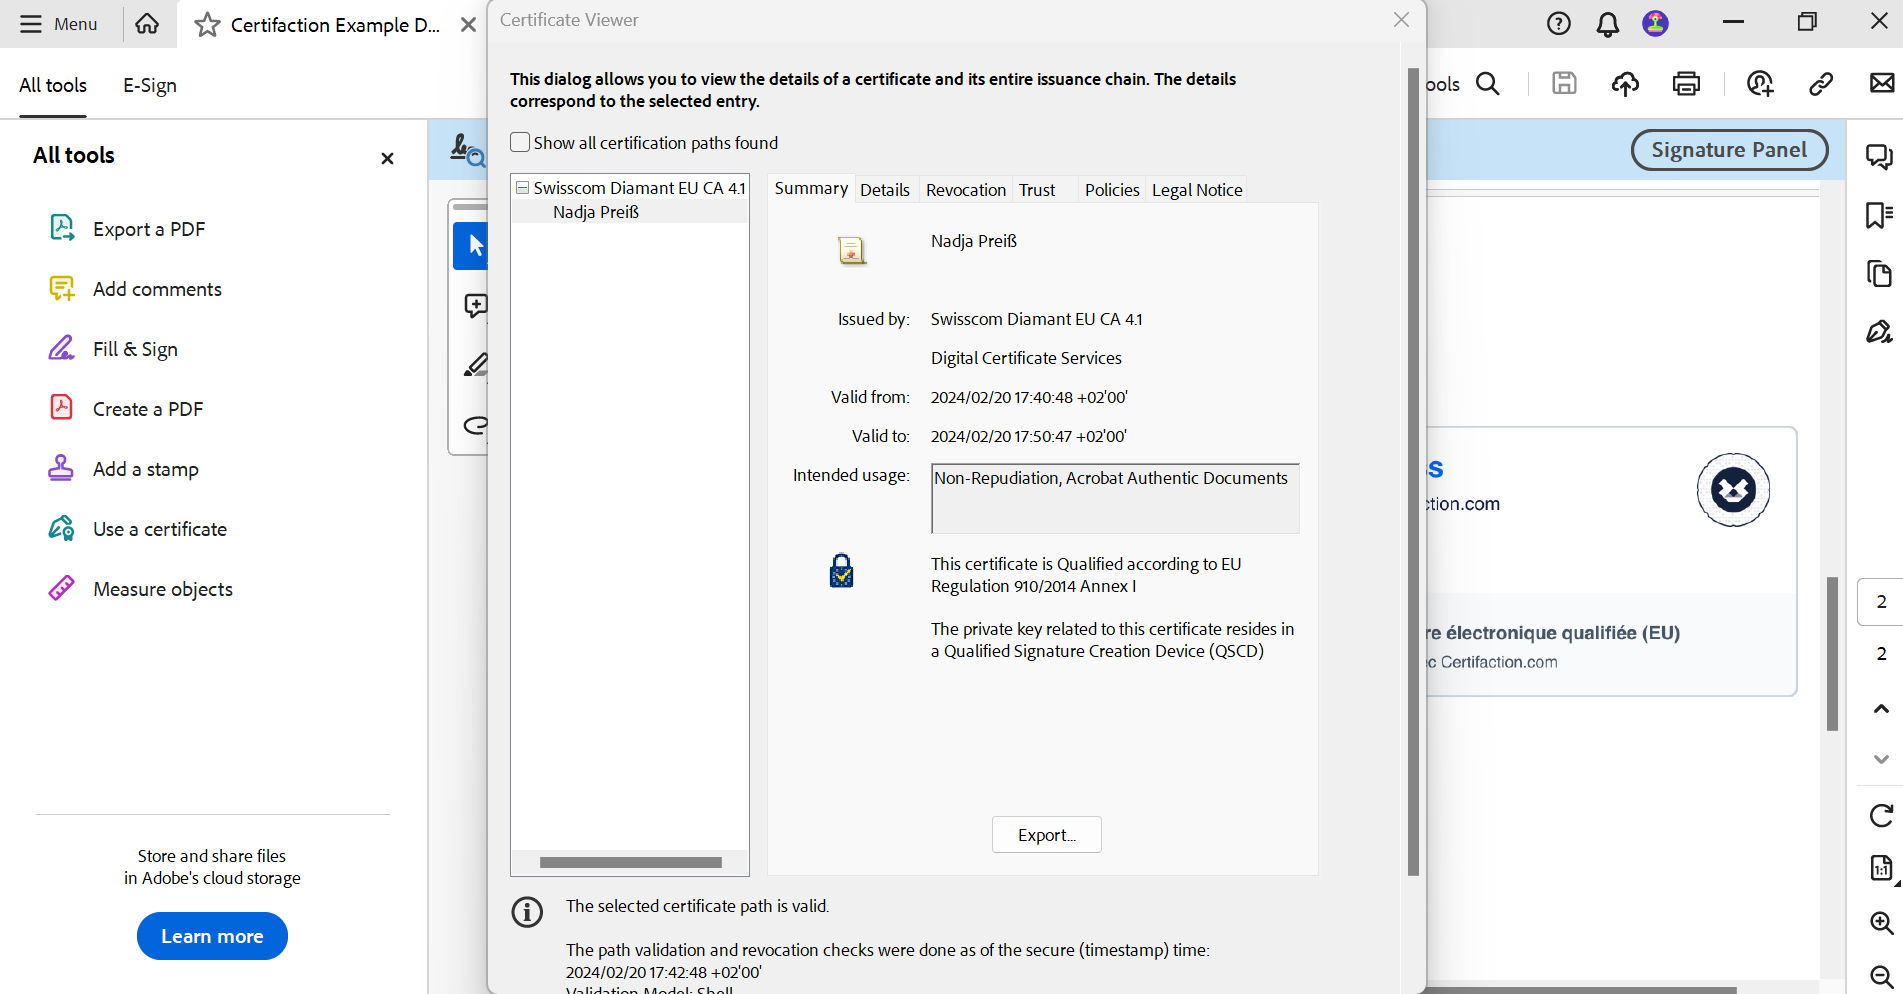Click the certificate tree horizontal scrollbar
1903x994 pixels.
click(630, 862)
